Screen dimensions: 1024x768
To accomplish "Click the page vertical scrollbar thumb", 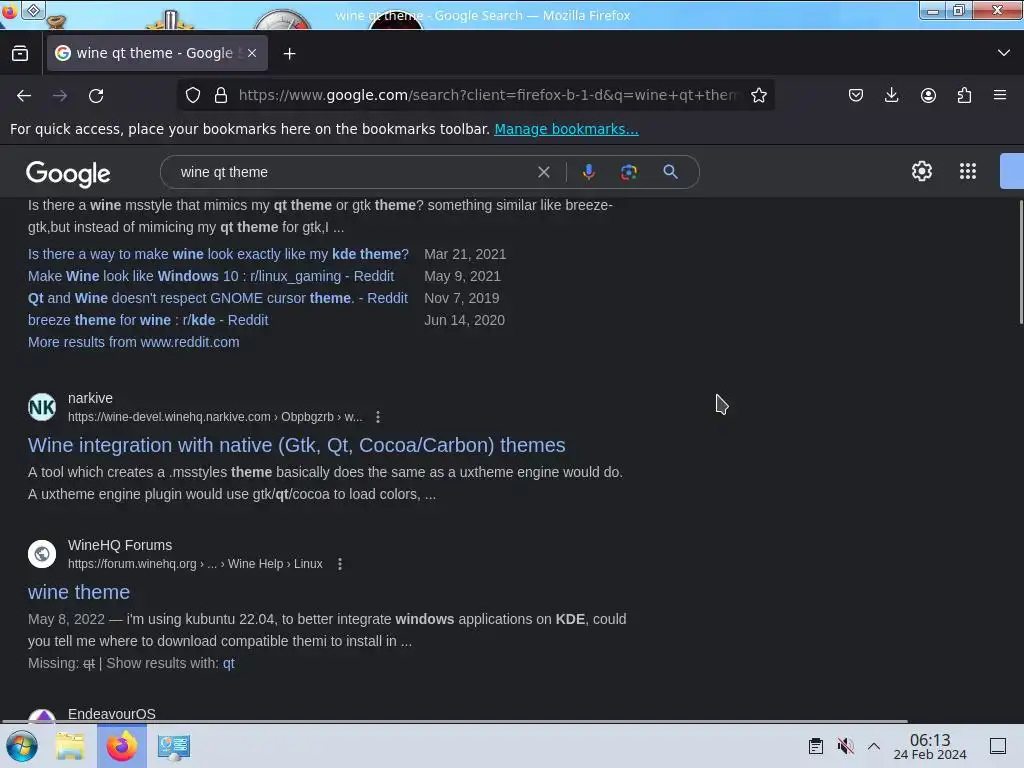I will click(x=1021, y=261).
